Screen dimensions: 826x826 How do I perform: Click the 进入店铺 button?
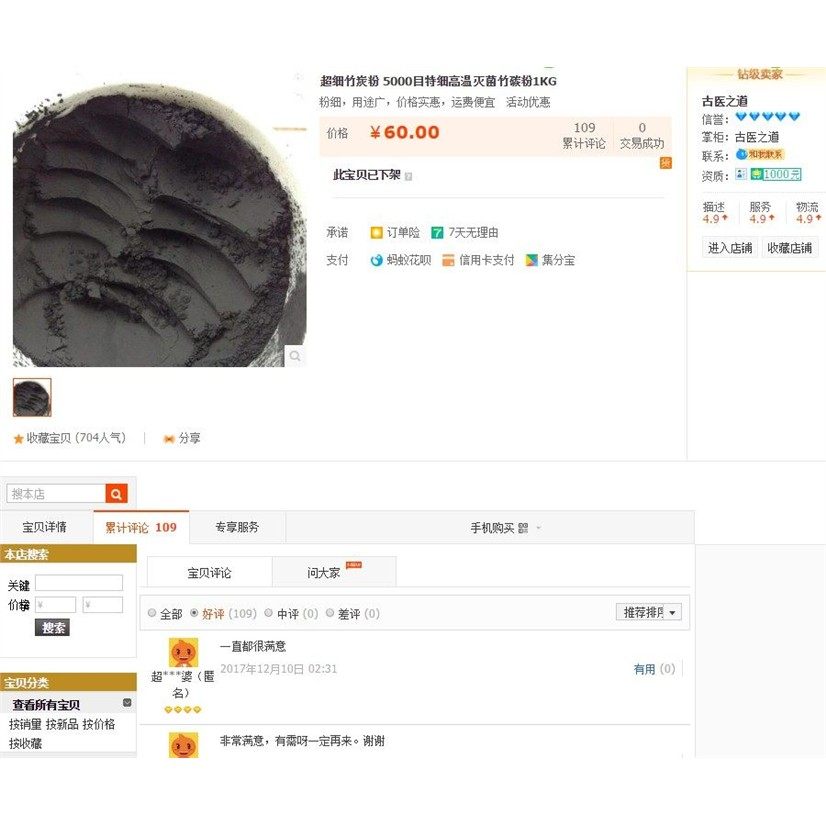730,248
